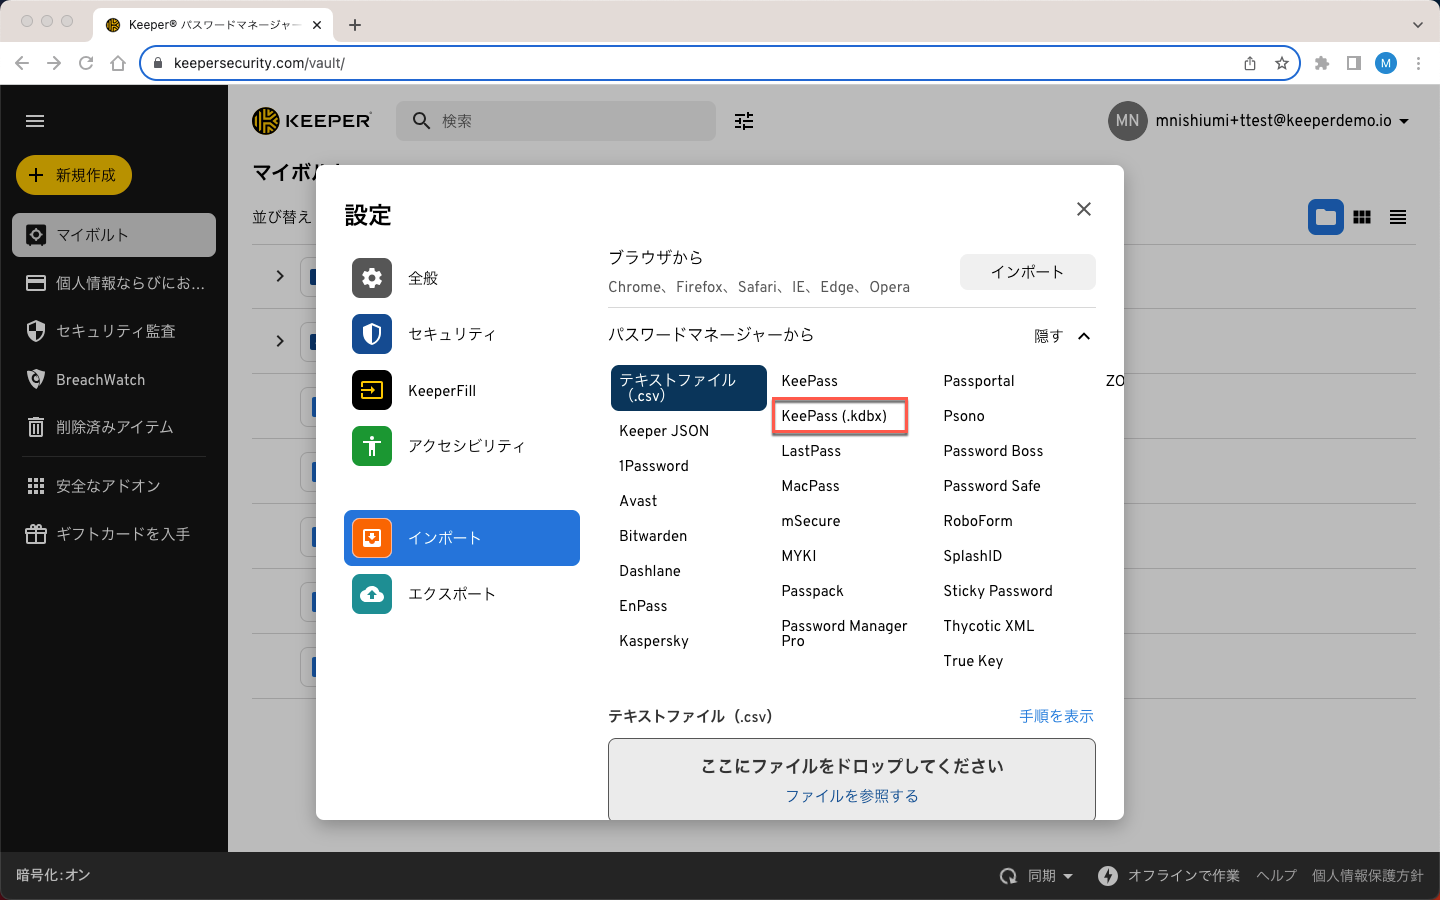The image size is (1440, 900).
Task: Click the インポート button for browsers
Action: 1027,272
